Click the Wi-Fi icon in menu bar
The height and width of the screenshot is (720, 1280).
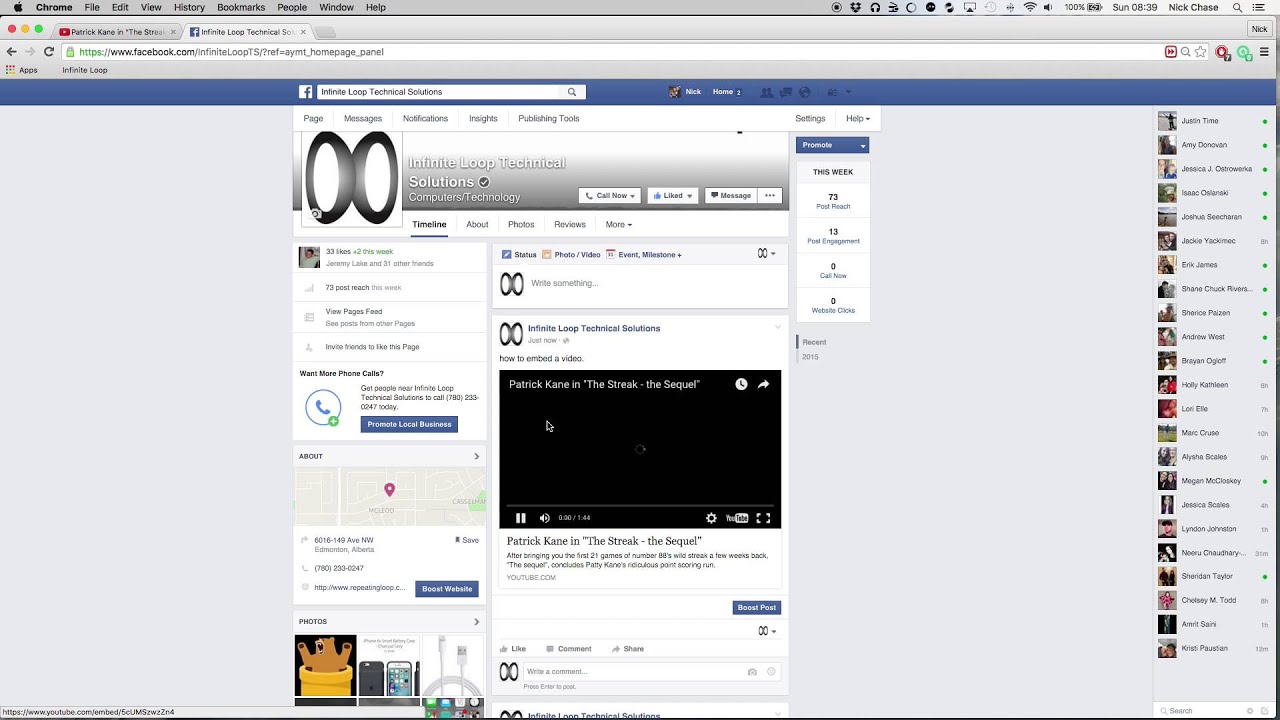1030,7
